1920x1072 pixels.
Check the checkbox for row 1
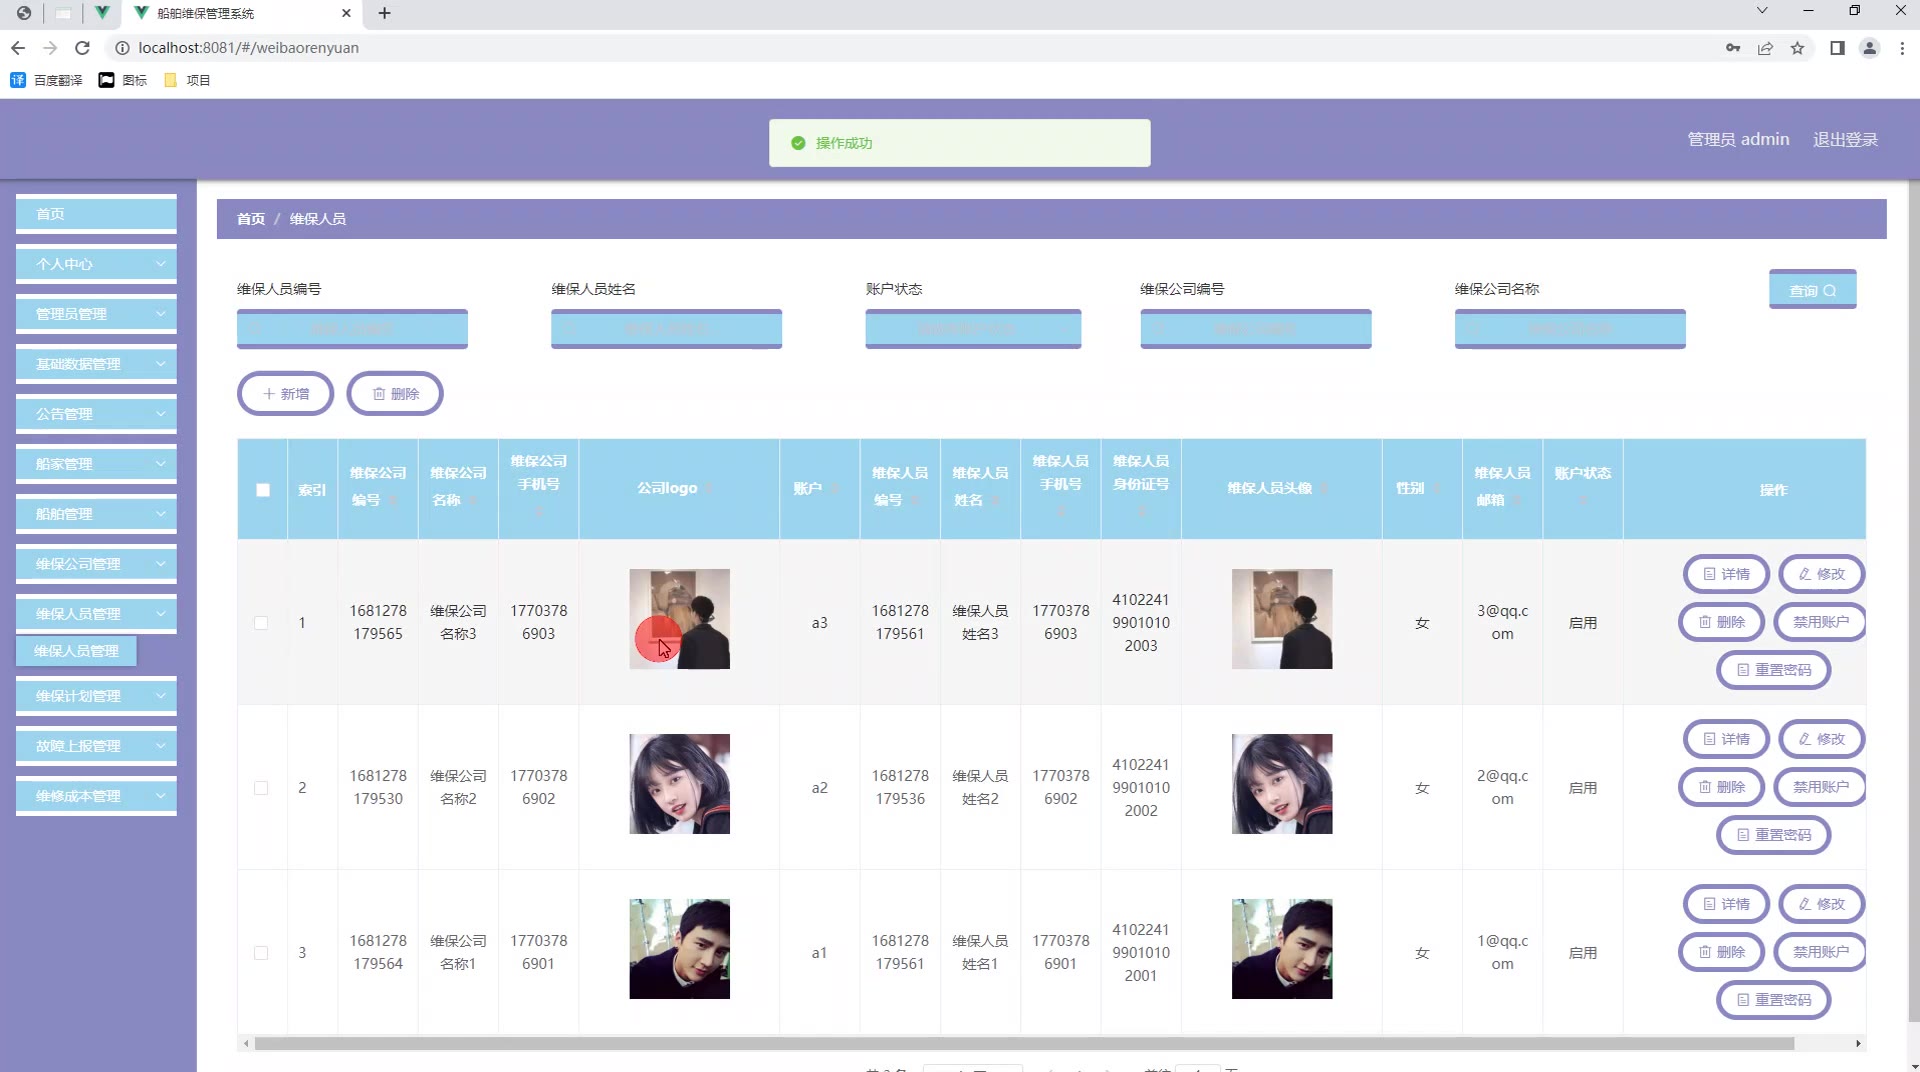(261, 623)
